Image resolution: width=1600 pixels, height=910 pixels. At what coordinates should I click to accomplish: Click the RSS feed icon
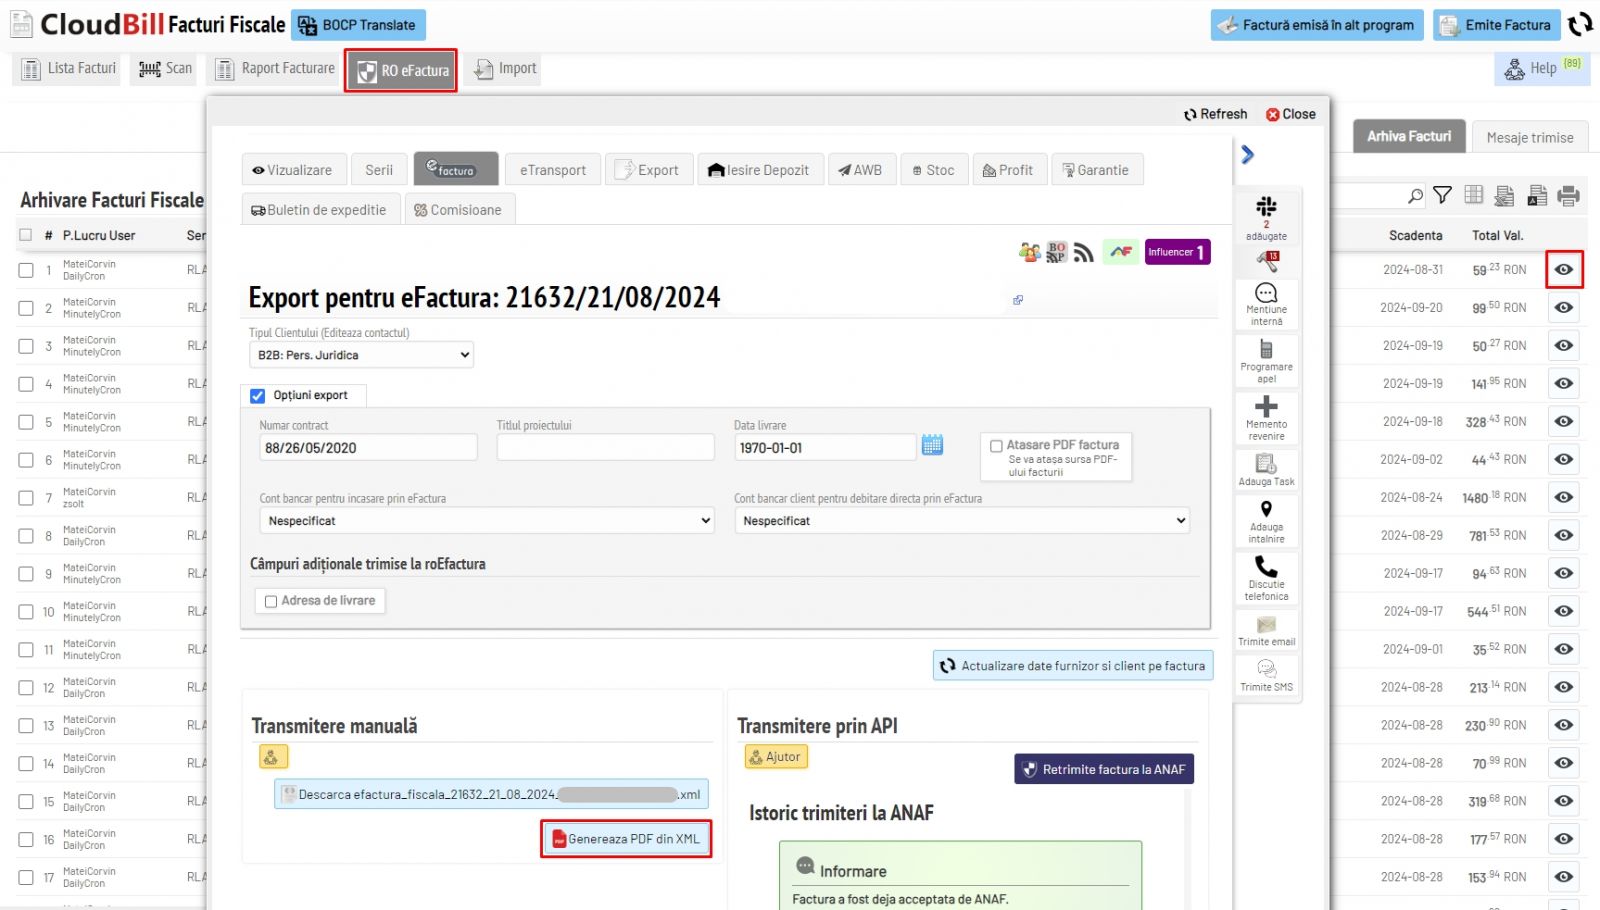(x=1084, y=253)
